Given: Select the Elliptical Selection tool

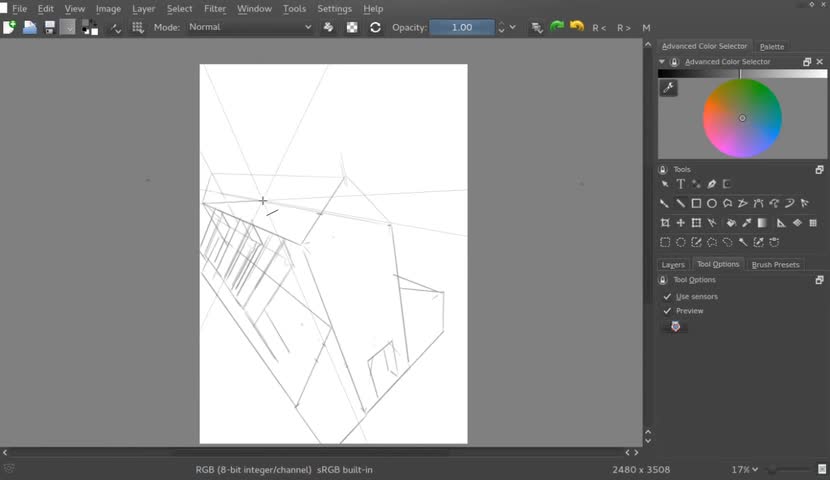Looking at the screenshot, I should [x=681, y=242].
